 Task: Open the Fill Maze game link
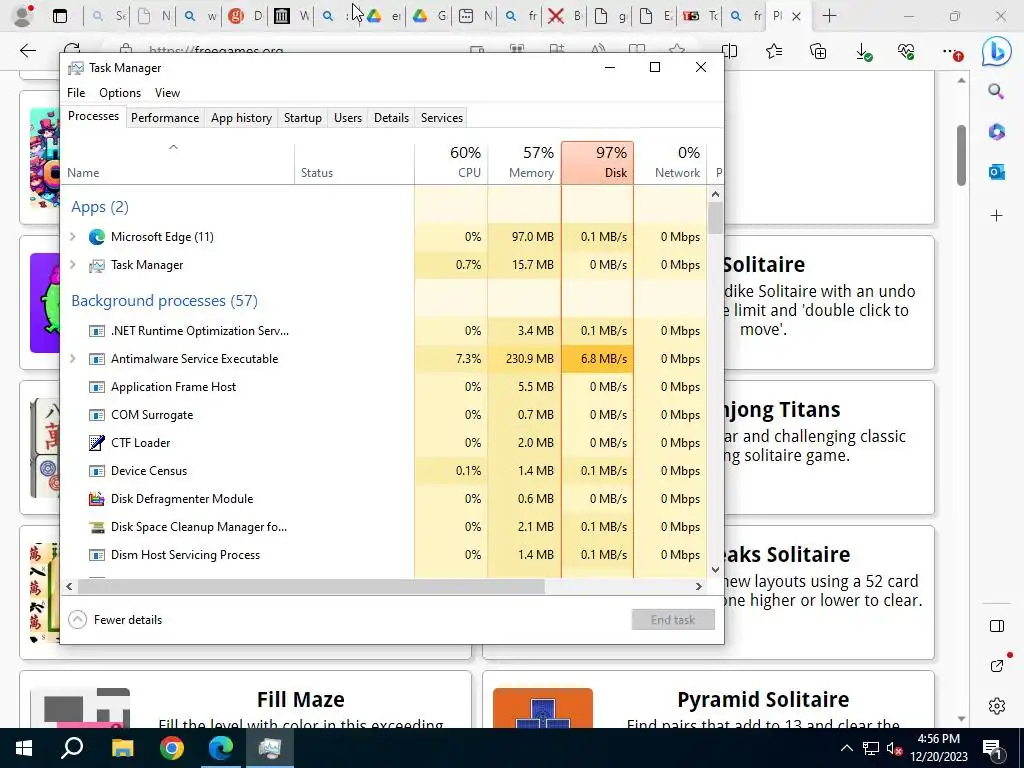[300, 699]
